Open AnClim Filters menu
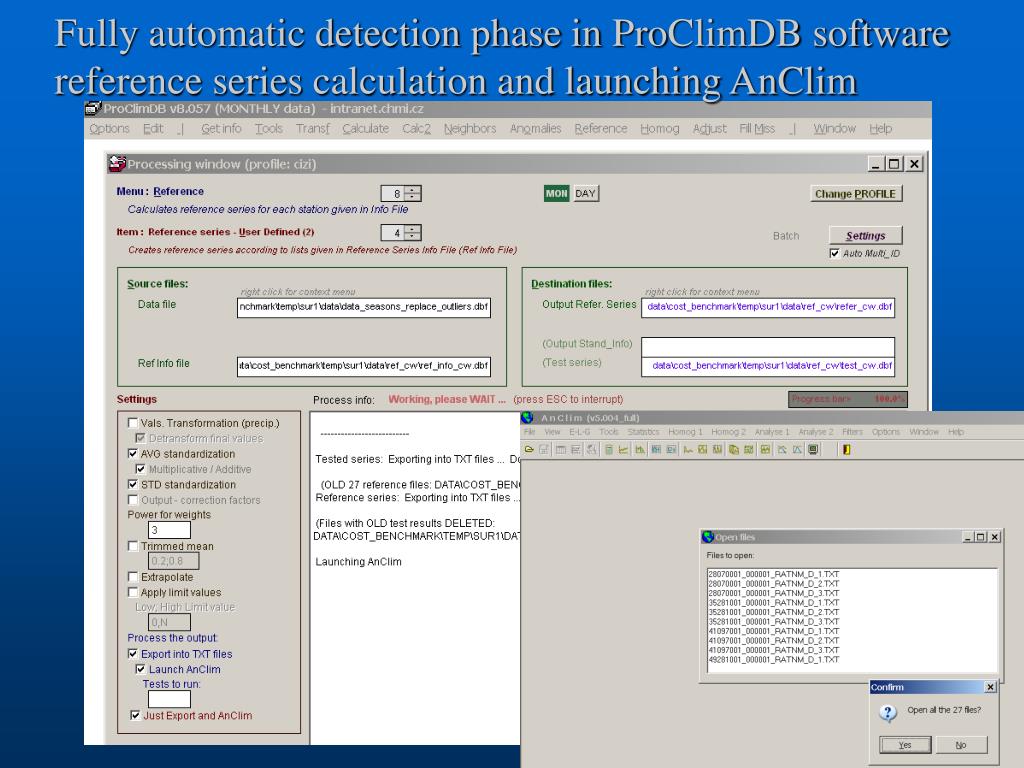The width and height of the screenshot is (1024, 768). tap(852, 432)
